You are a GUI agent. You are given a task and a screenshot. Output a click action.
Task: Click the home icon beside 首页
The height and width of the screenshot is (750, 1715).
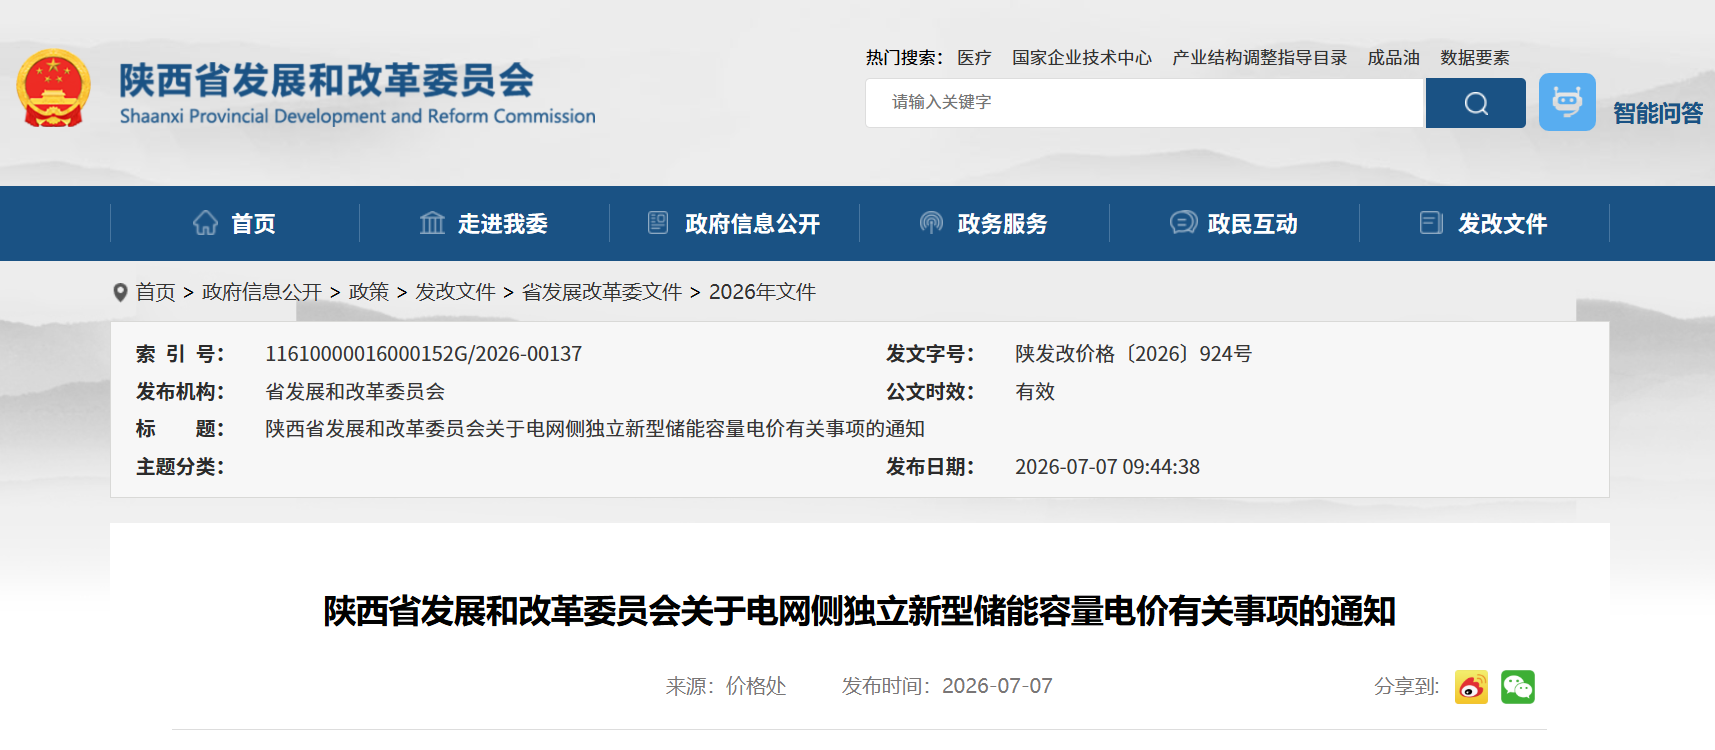205,223
